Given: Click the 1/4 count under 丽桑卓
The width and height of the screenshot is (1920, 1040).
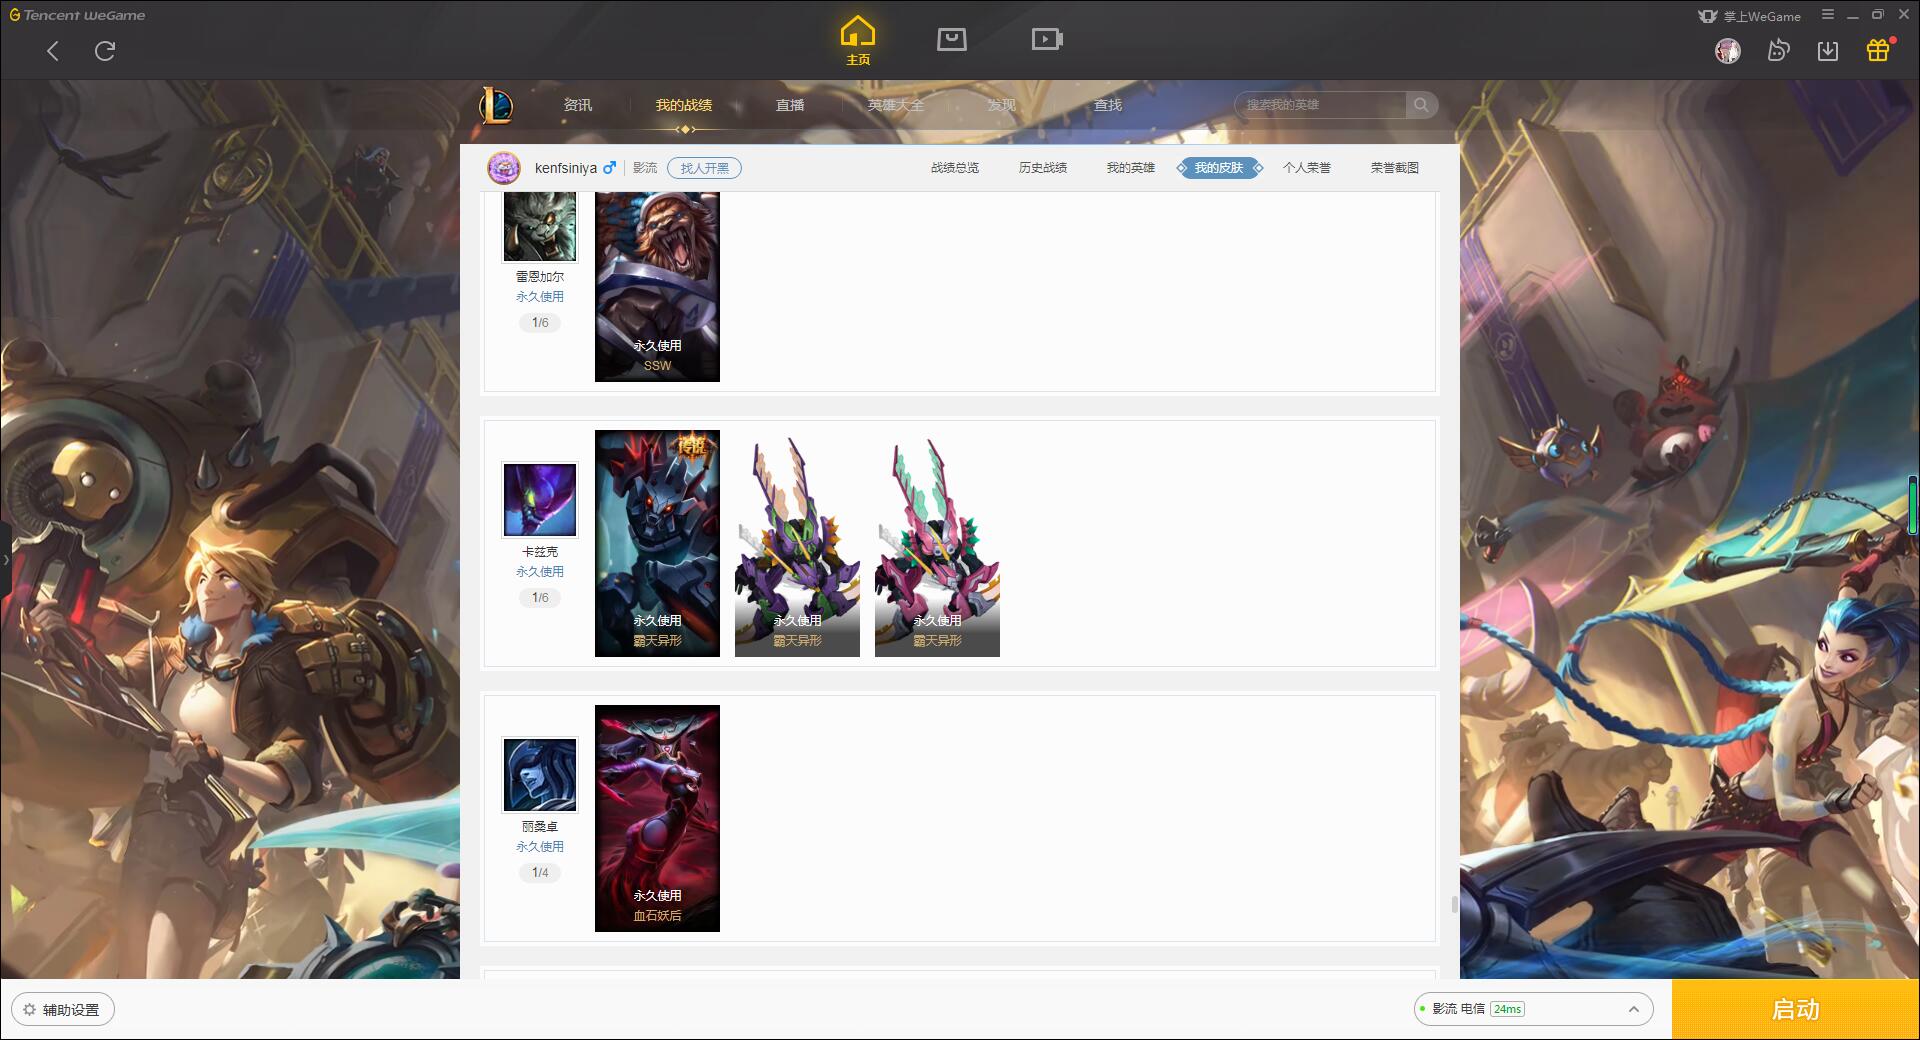Looking at the screenshot, I should (x=540, y=873).
